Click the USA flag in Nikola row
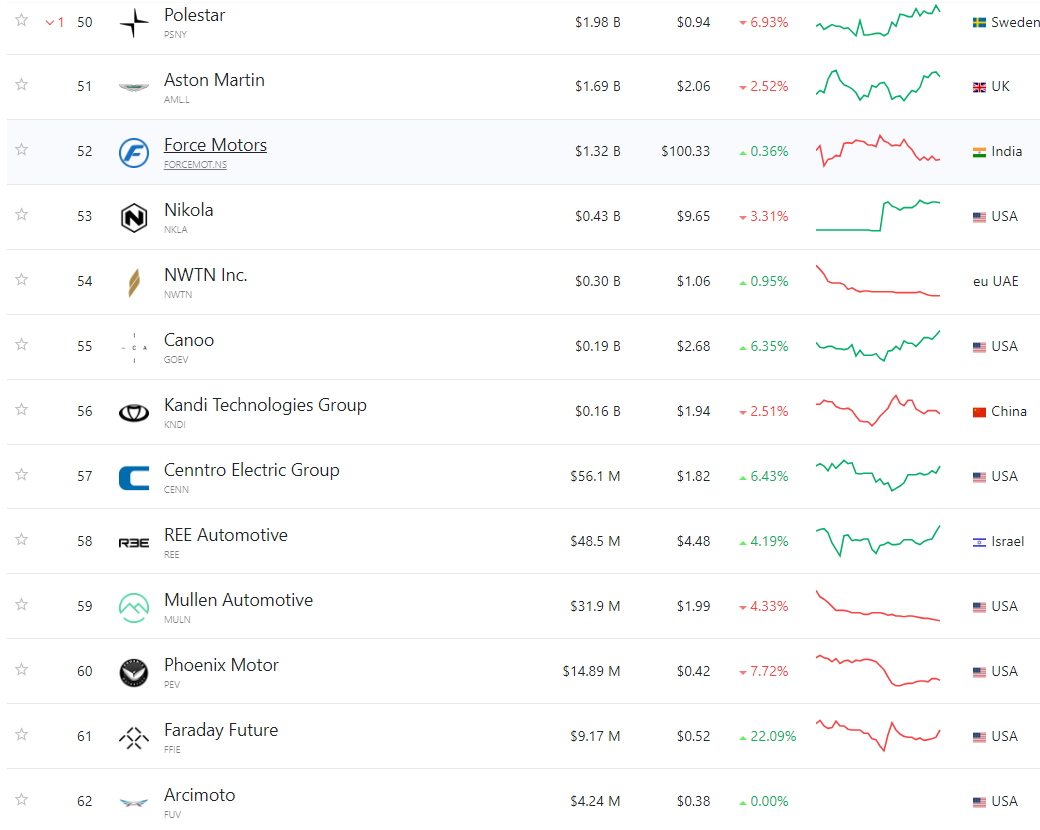This screenshot has height=830, width=1040. click(979, 217)
